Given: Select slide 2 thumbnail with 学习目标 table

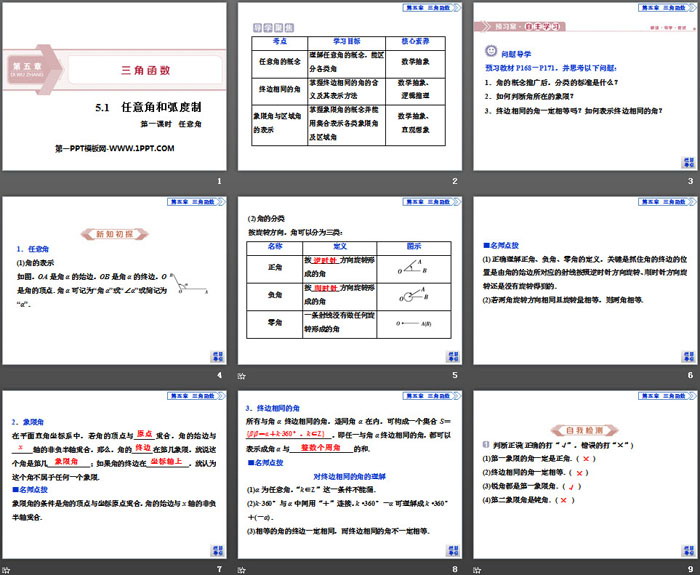Looking at the screenshot, I should [x=350, y=87].
